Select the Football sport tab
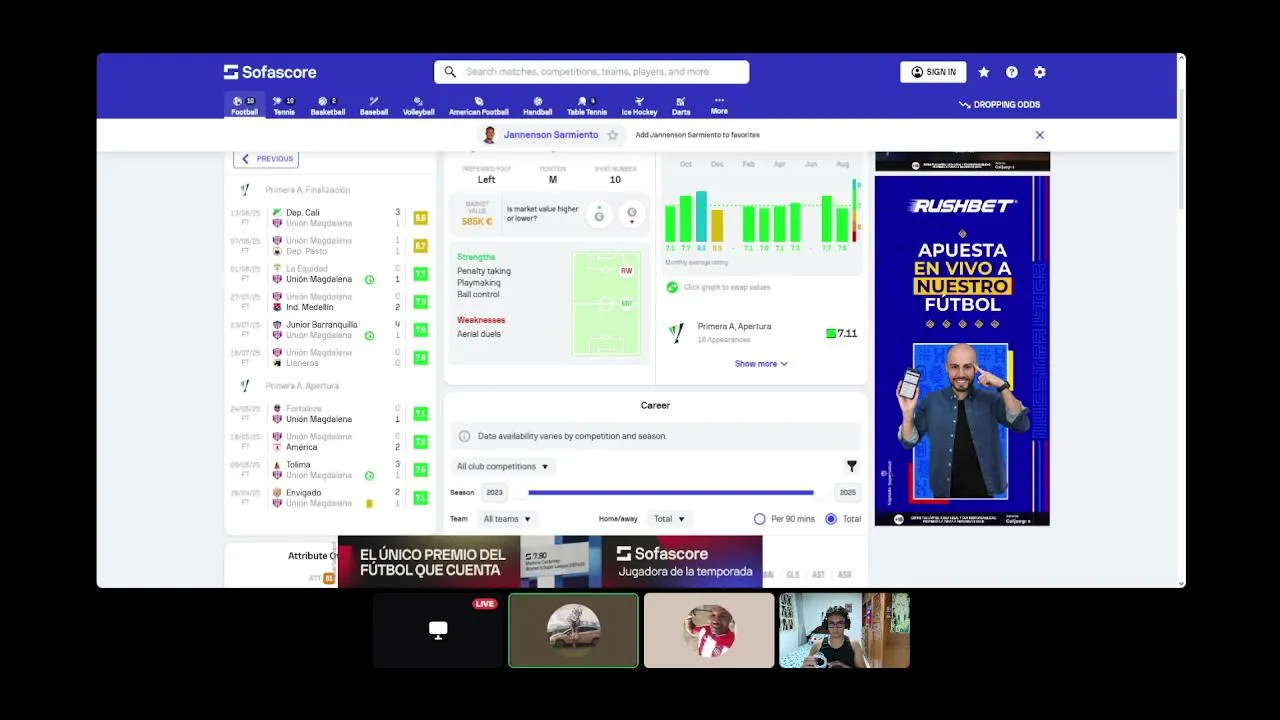The width and height of the screenshot is (1280, 720). click(x=244, y=106)
